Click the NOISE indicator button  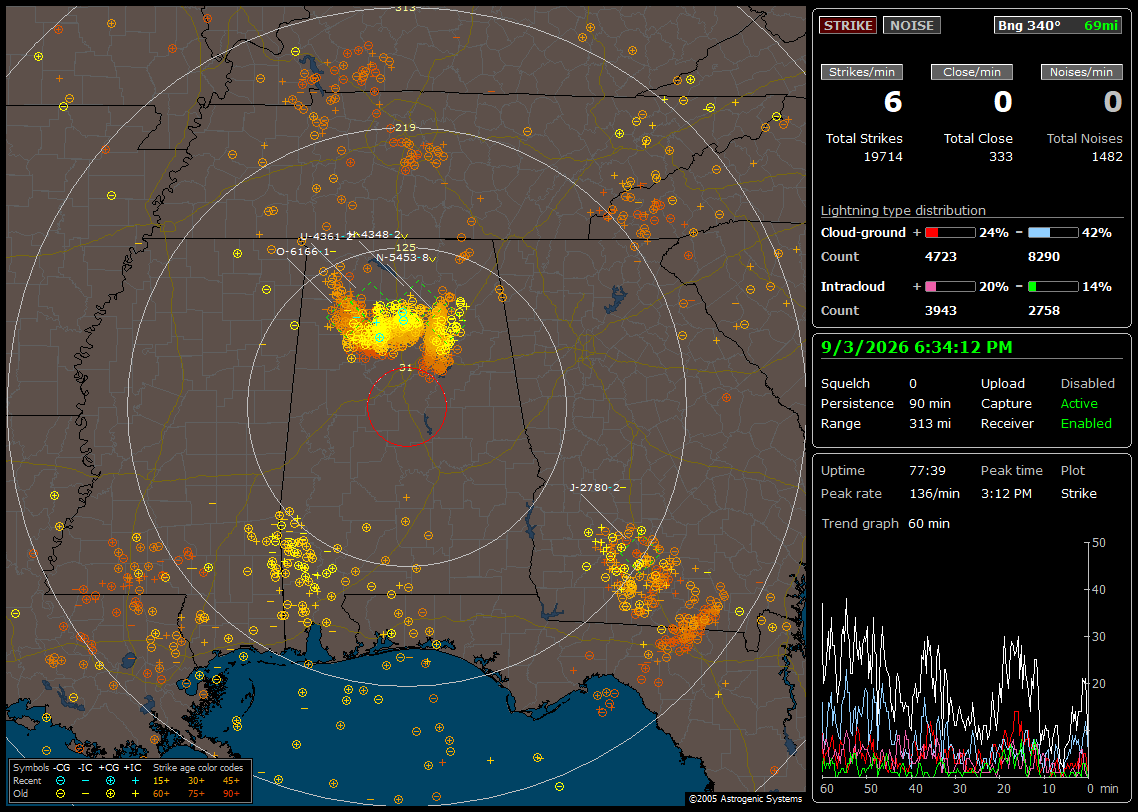tap(912, 25)
